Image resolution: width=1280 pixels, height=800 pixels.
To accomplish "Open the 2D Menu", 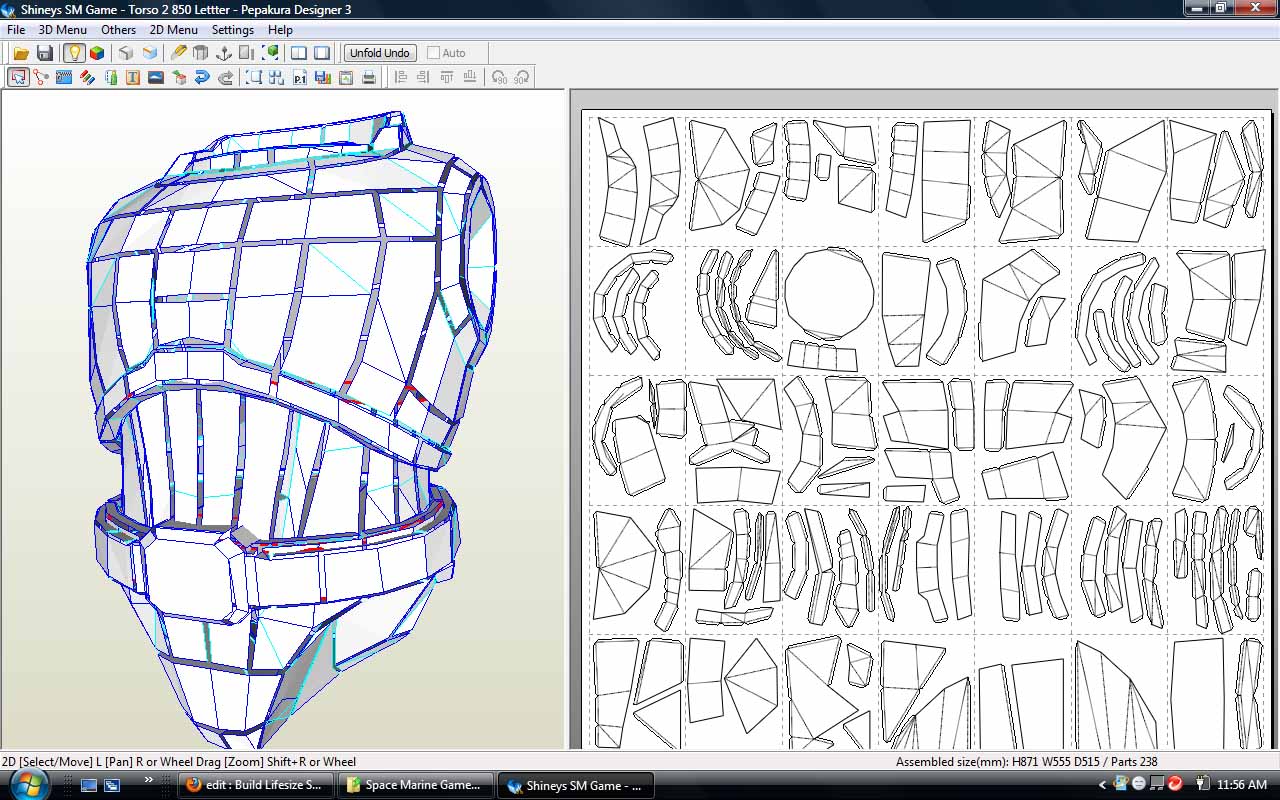I will click(173, 29).
